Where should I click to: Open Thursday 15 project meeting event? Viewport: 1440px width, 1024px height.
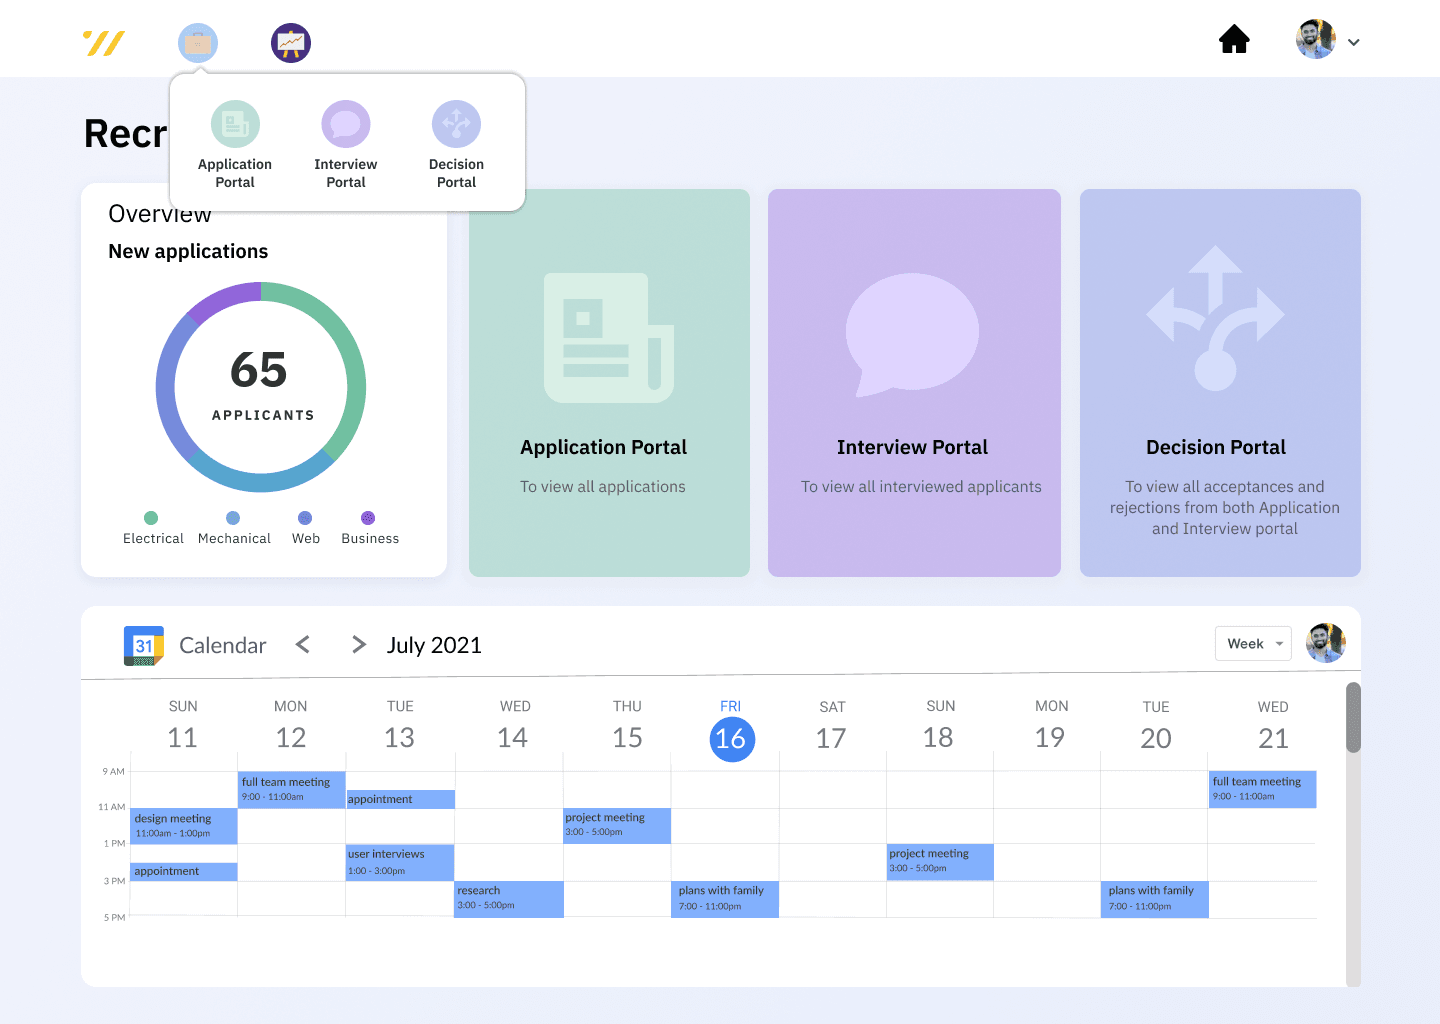[617, 826]
